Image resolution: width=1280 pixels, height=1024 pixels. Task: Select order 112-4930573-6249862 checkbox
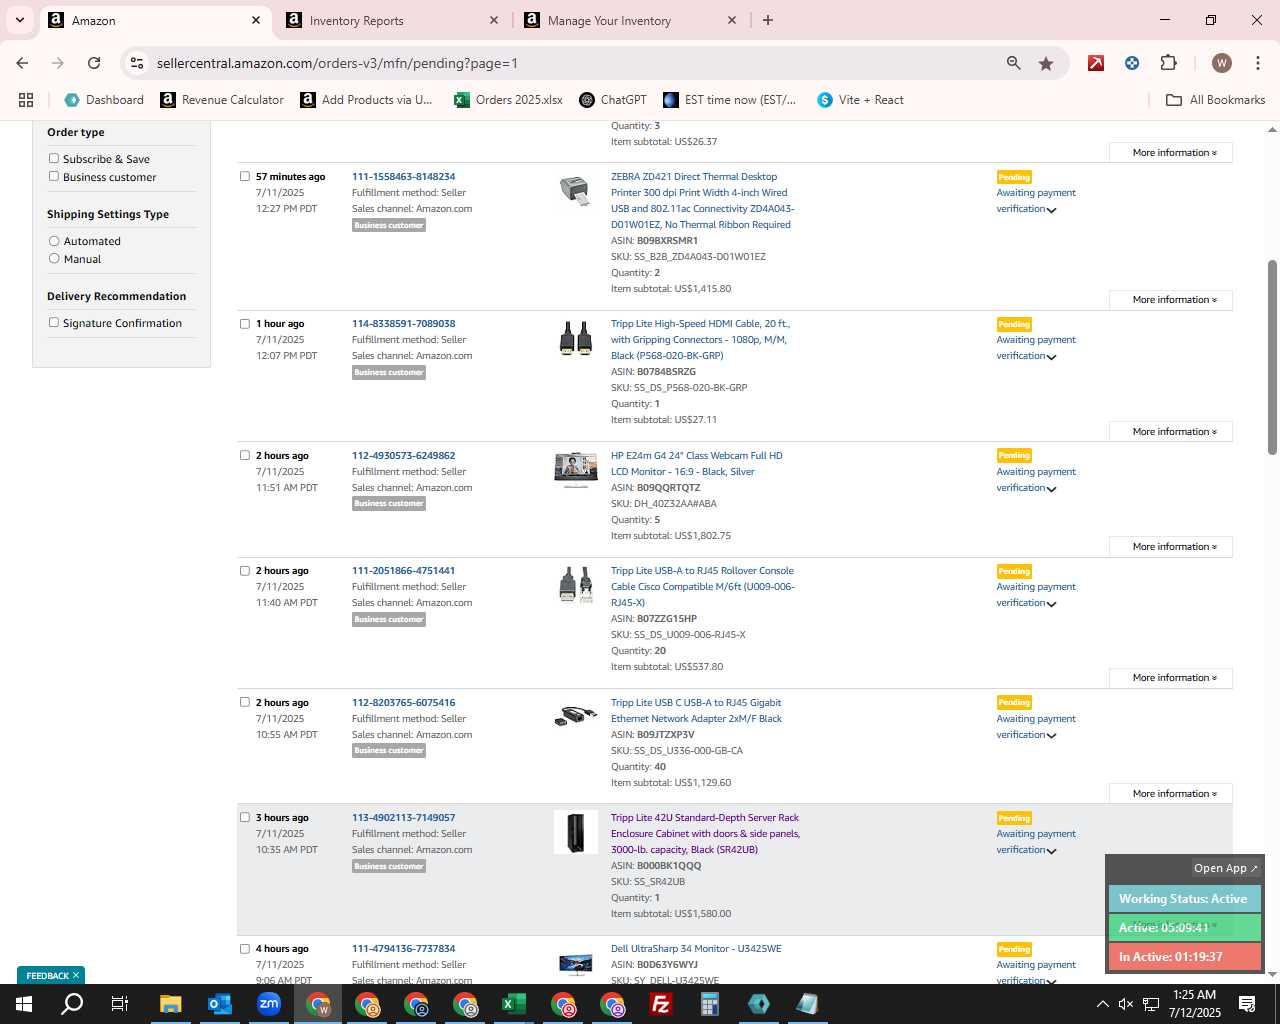pos(245,455)
